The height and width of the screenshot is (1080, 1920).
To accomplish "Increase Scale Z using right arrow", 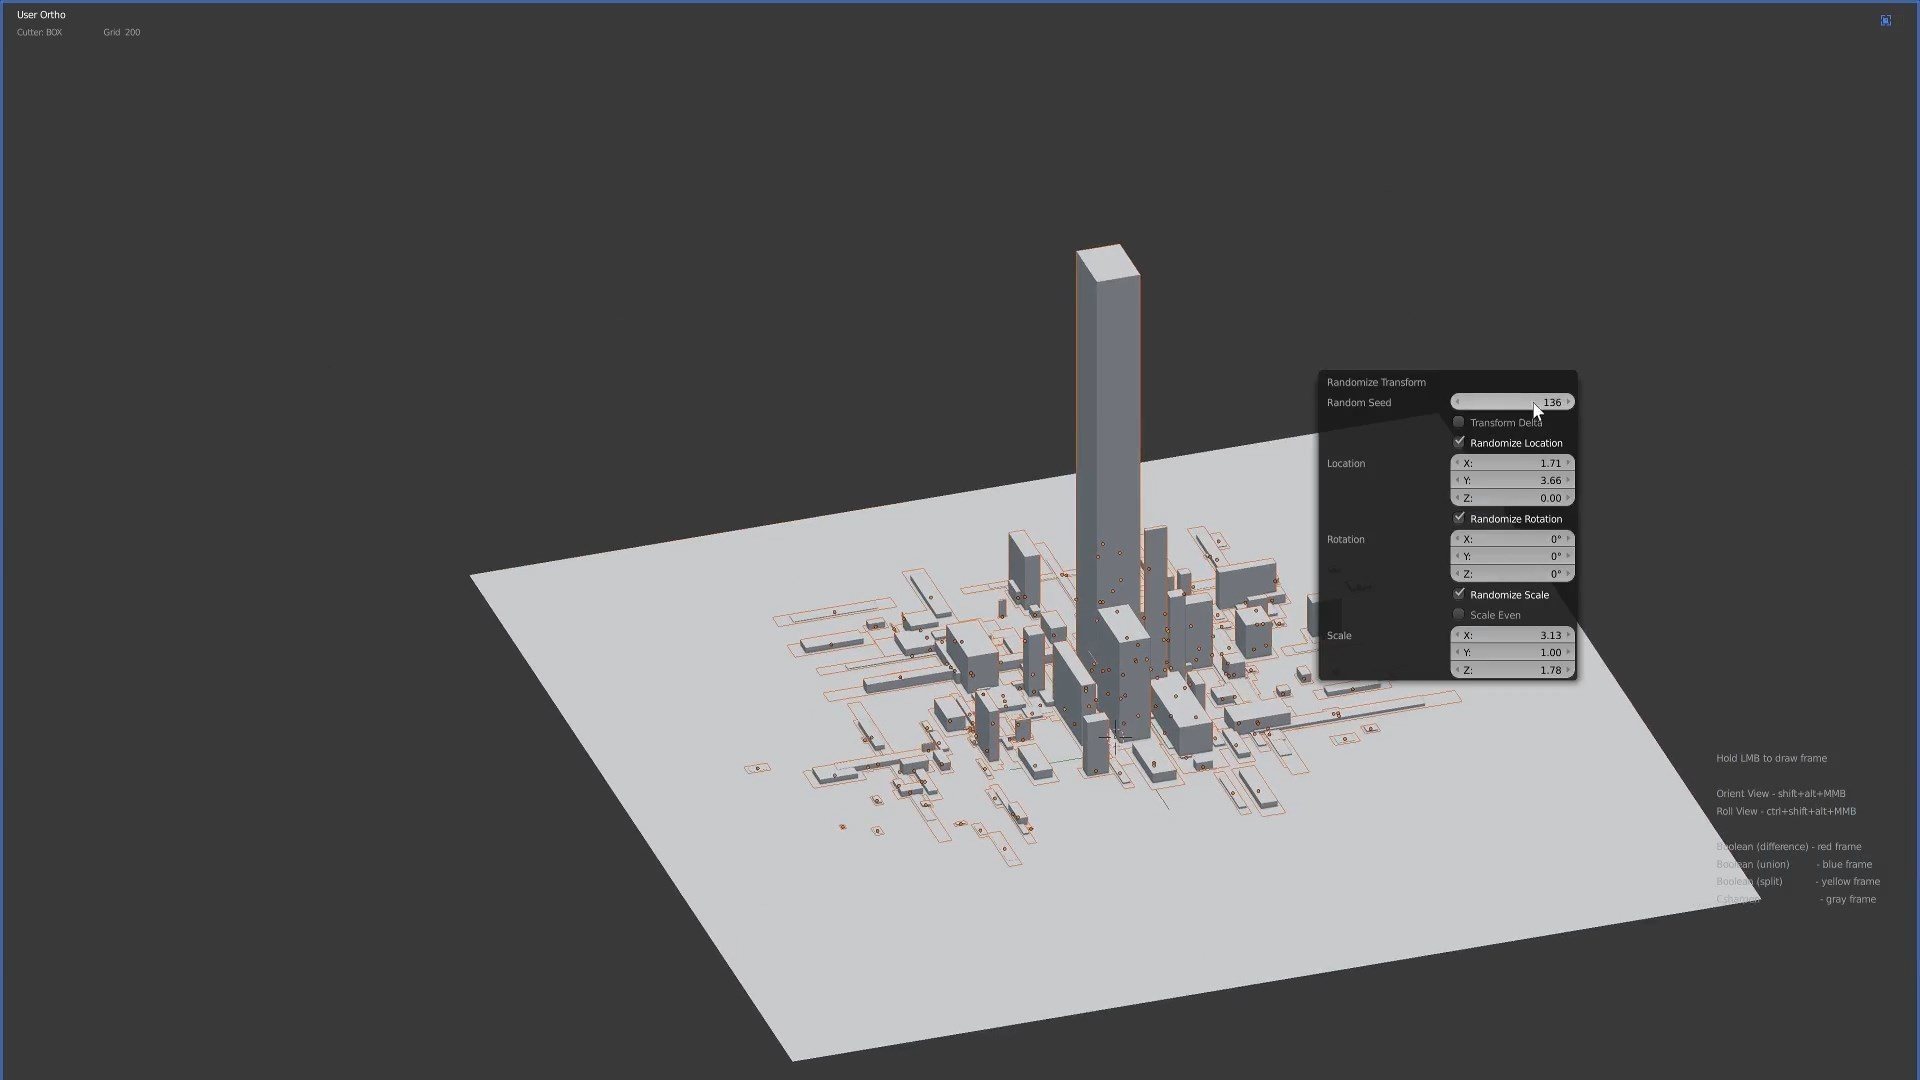I will click(x=1568, y=670).
